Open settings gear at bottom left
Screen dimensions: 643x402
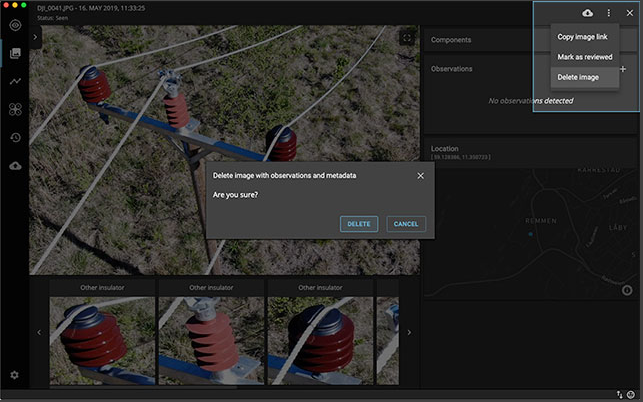(14, 375)
